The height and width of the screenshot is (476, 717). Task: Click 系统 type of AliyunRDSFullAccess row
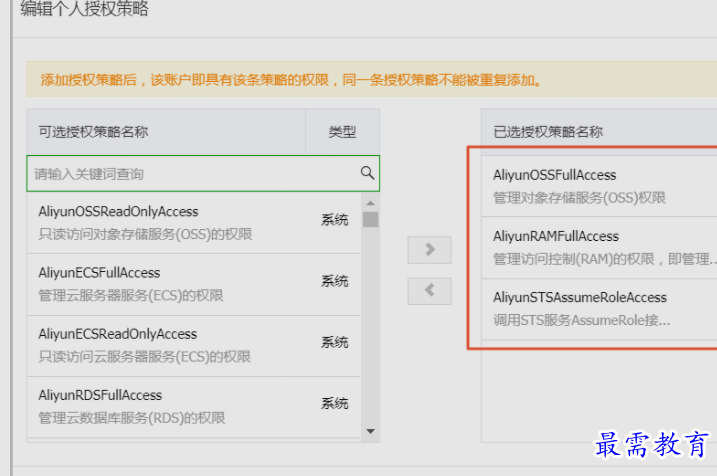pos(335,404)
